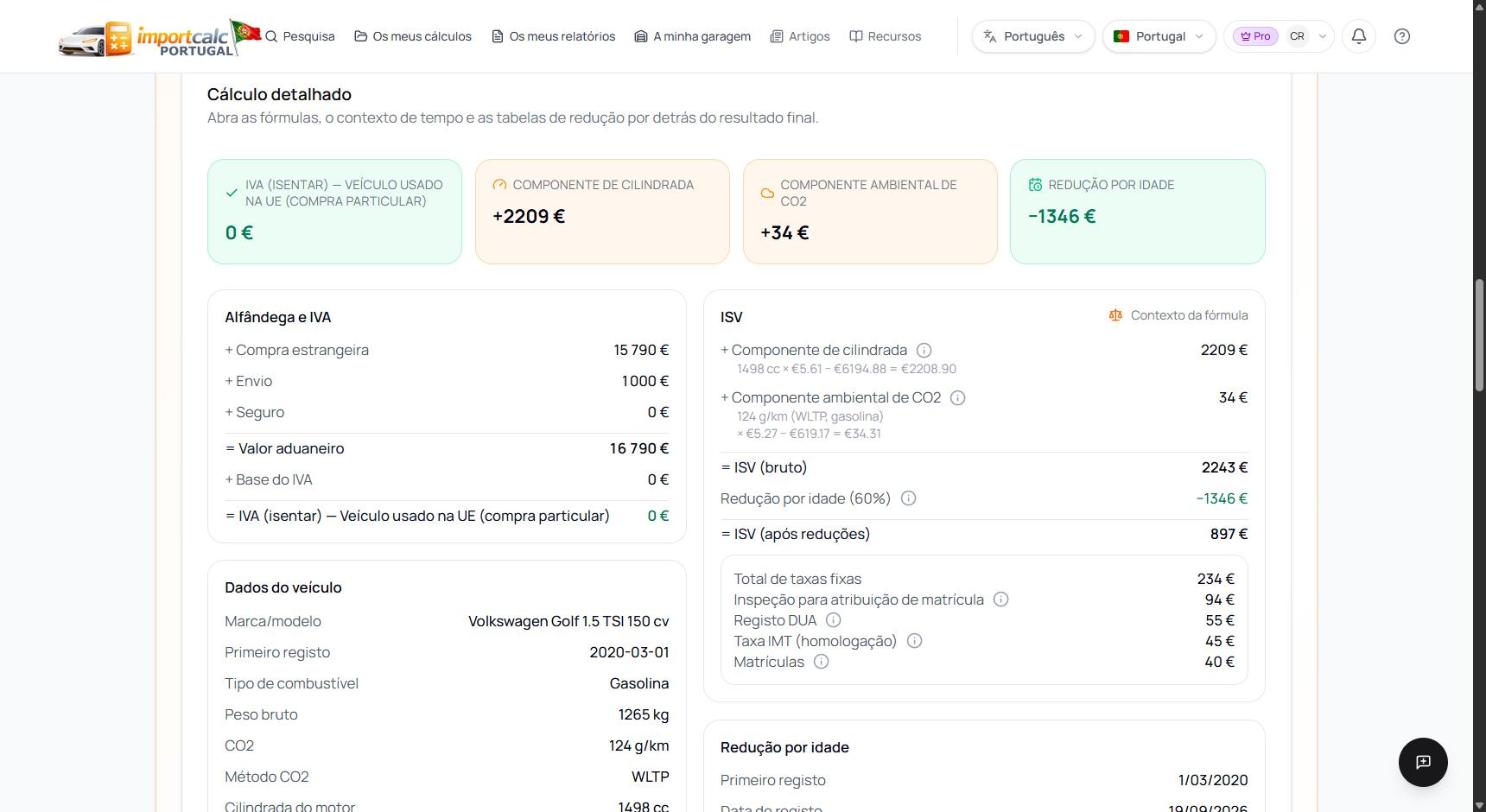Show info for Redução por idade (60%)
The height and width of the screenshot is (812, 1486).
point(908,498)
